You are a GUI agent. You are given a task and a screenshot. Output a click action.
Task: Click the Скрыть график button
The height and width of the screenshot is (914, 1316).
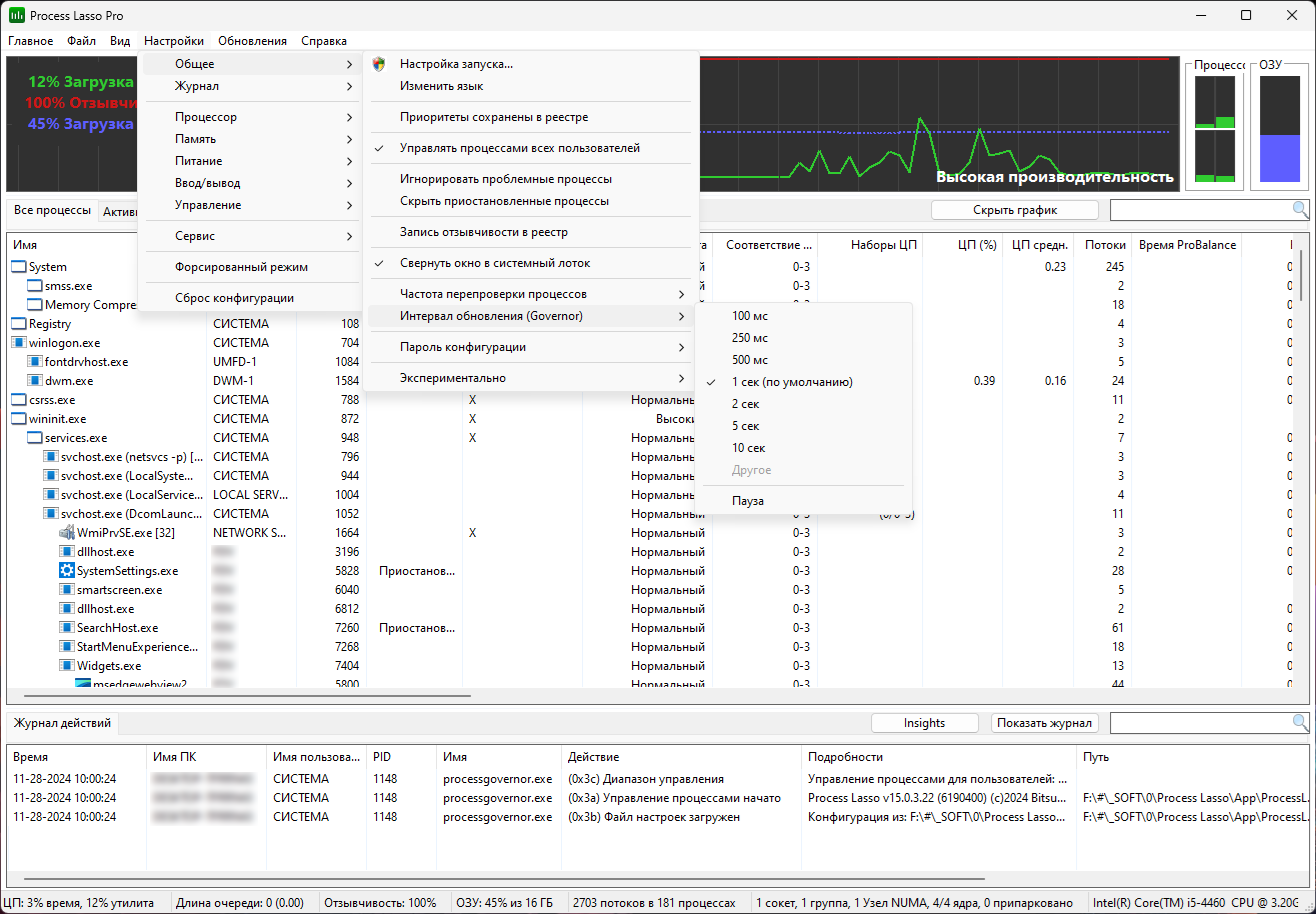point(1015,210)
